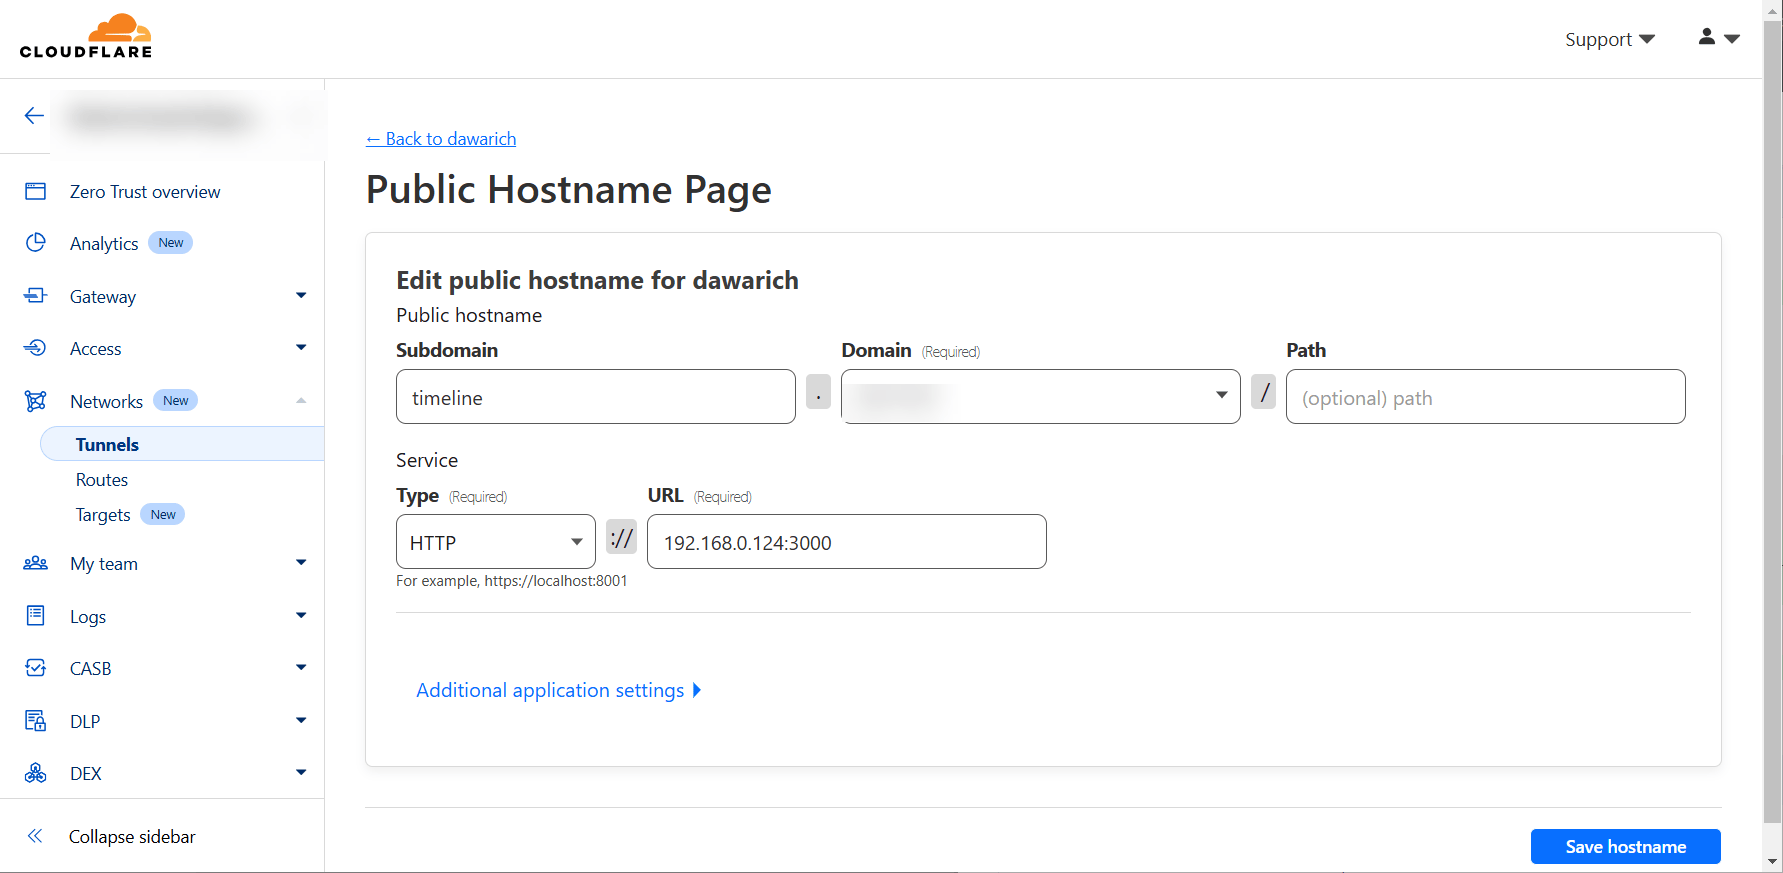Open Targets in the Networks submenu

[103, 515]
